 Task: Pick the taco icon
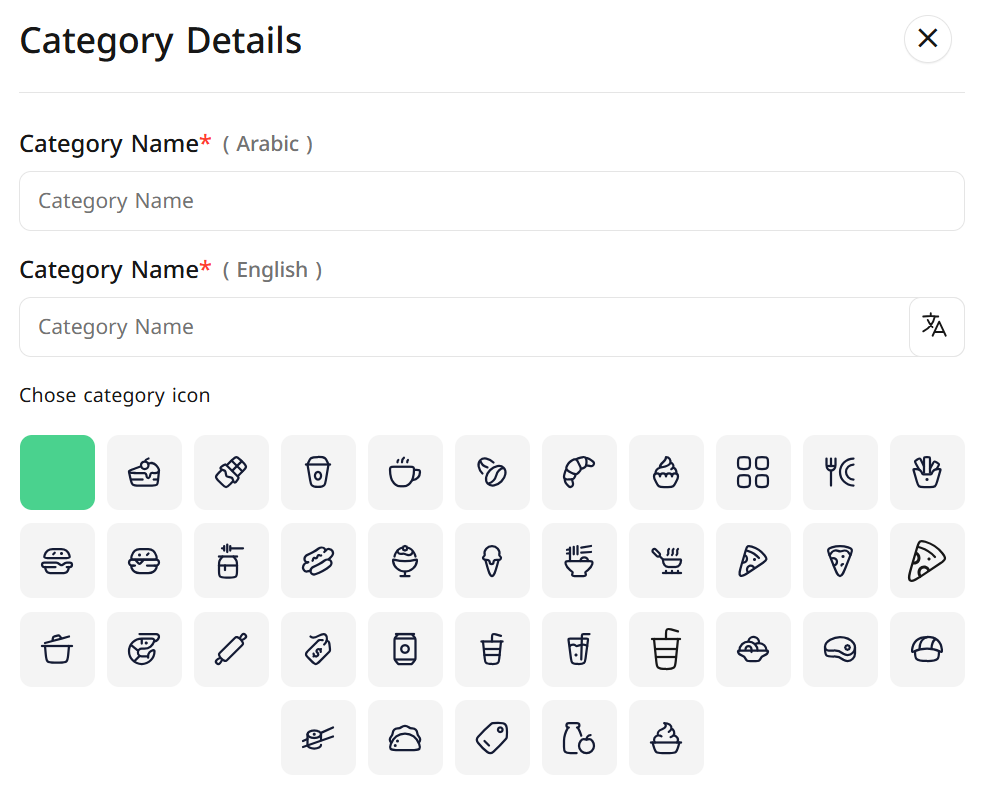pos(405,738)
